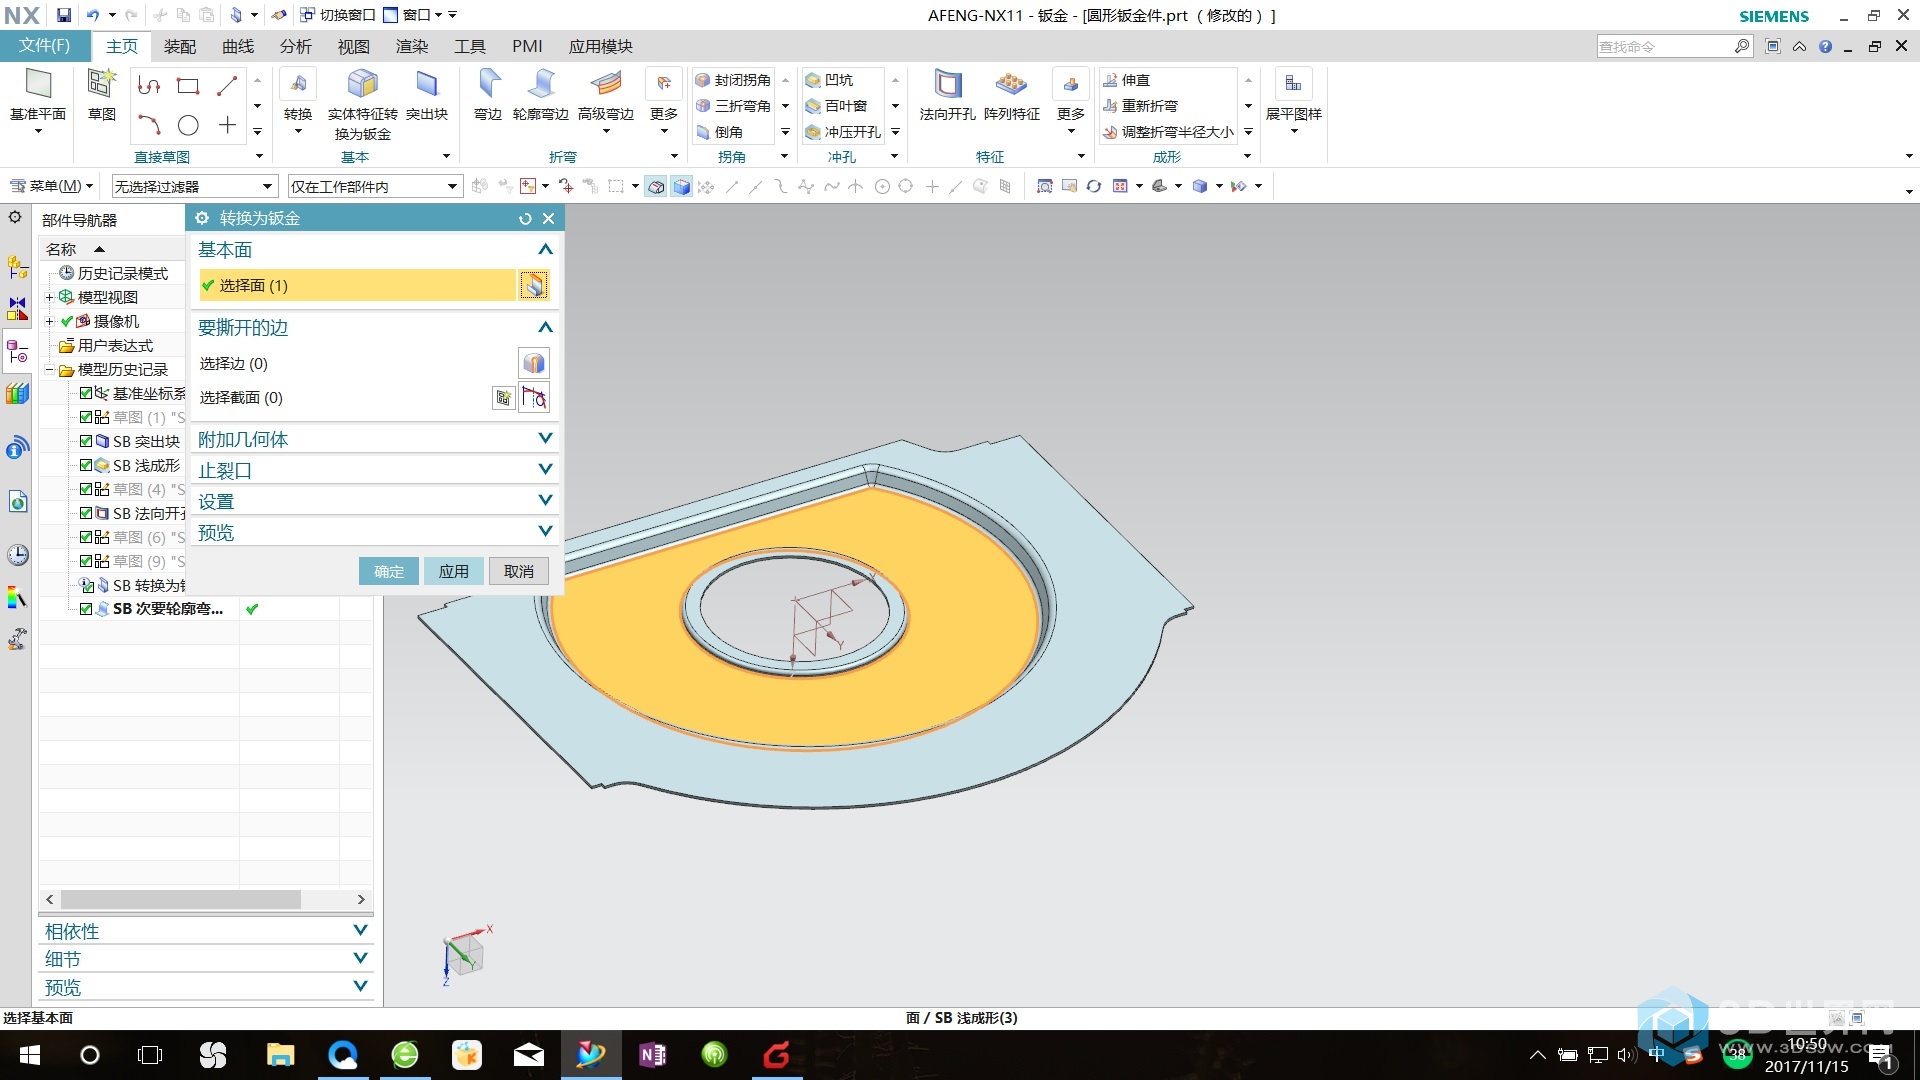The width and height of the screenshot is (1920, 1080).
Task: Select the Dimple (凹坑) tool
Action: [830, 80]
